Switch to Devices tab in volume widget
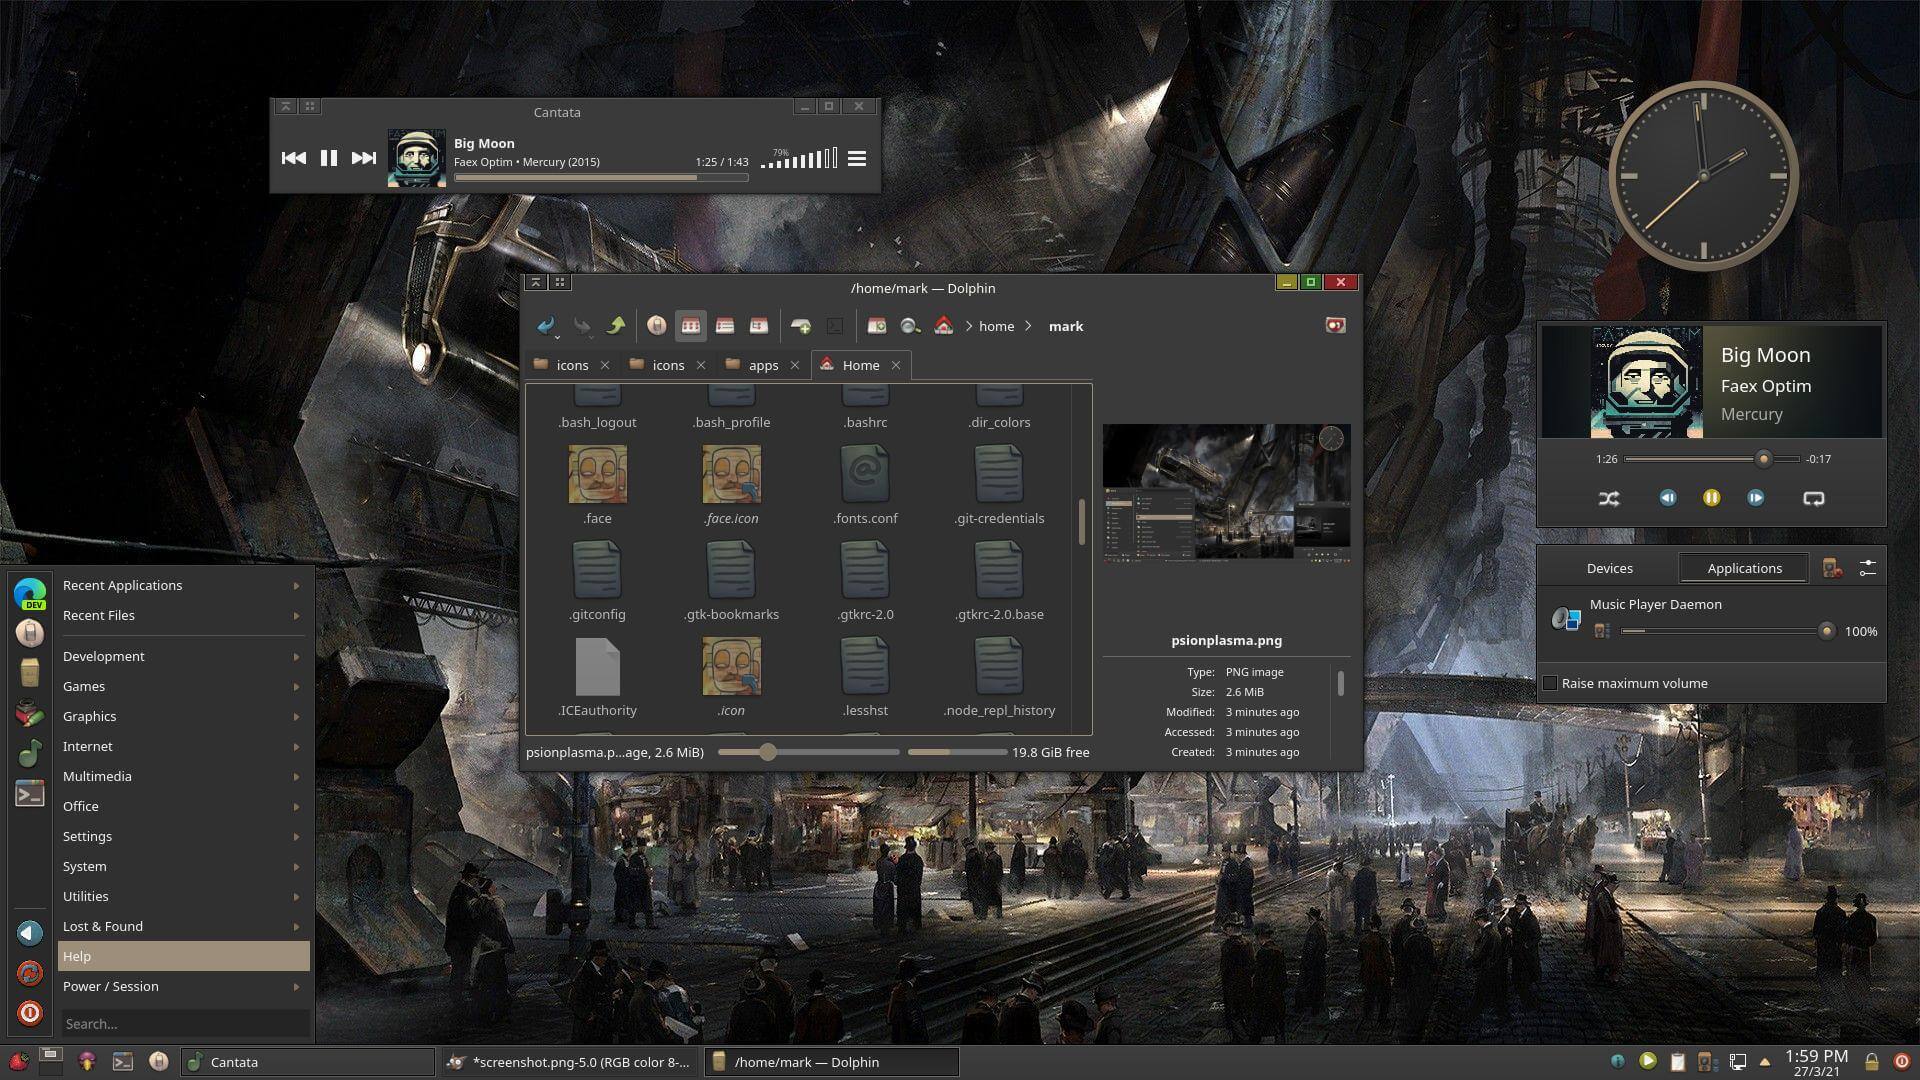 pos(1609,568)
